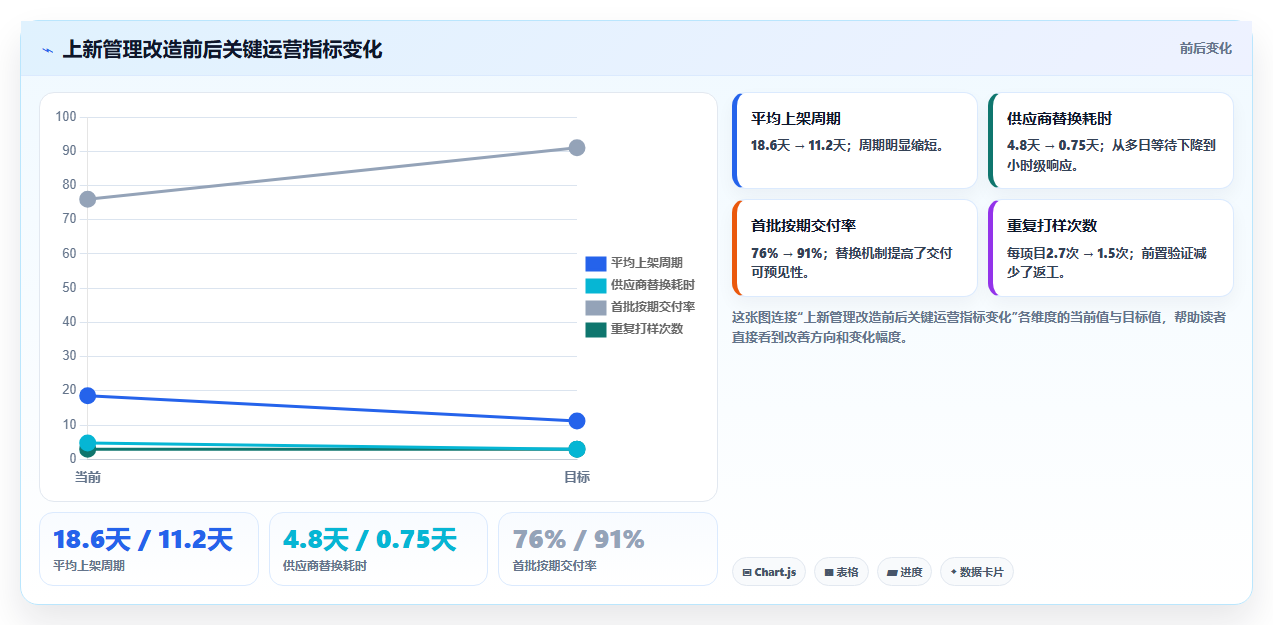
Task: Click the icon in Chart.js tag
Action: click(746, 573)
